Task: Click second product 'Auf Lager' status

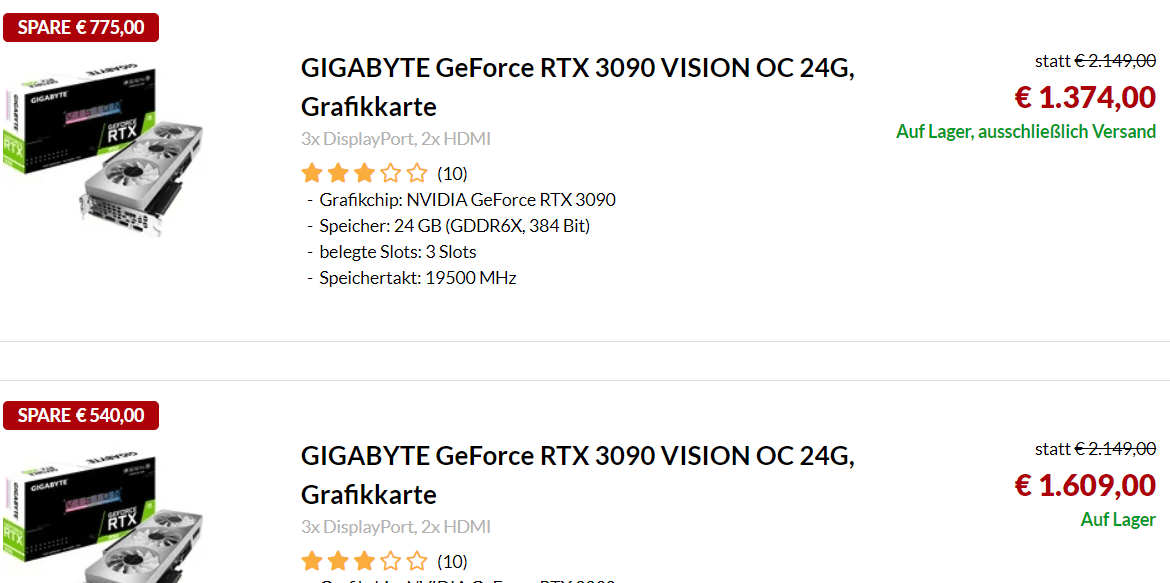Action: (1118, 520)
